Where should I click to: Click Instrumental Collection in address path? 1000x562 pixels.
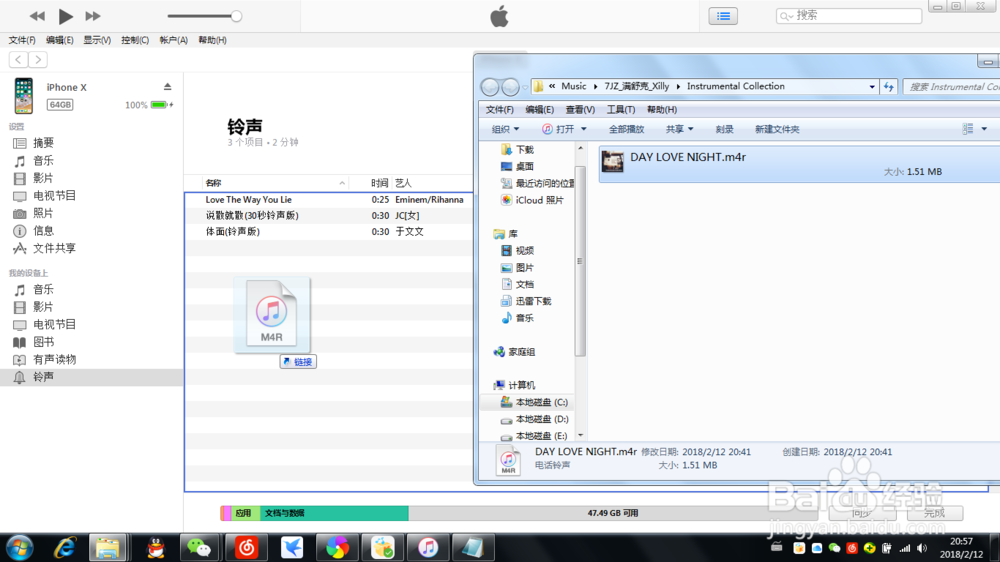point(735,86)
